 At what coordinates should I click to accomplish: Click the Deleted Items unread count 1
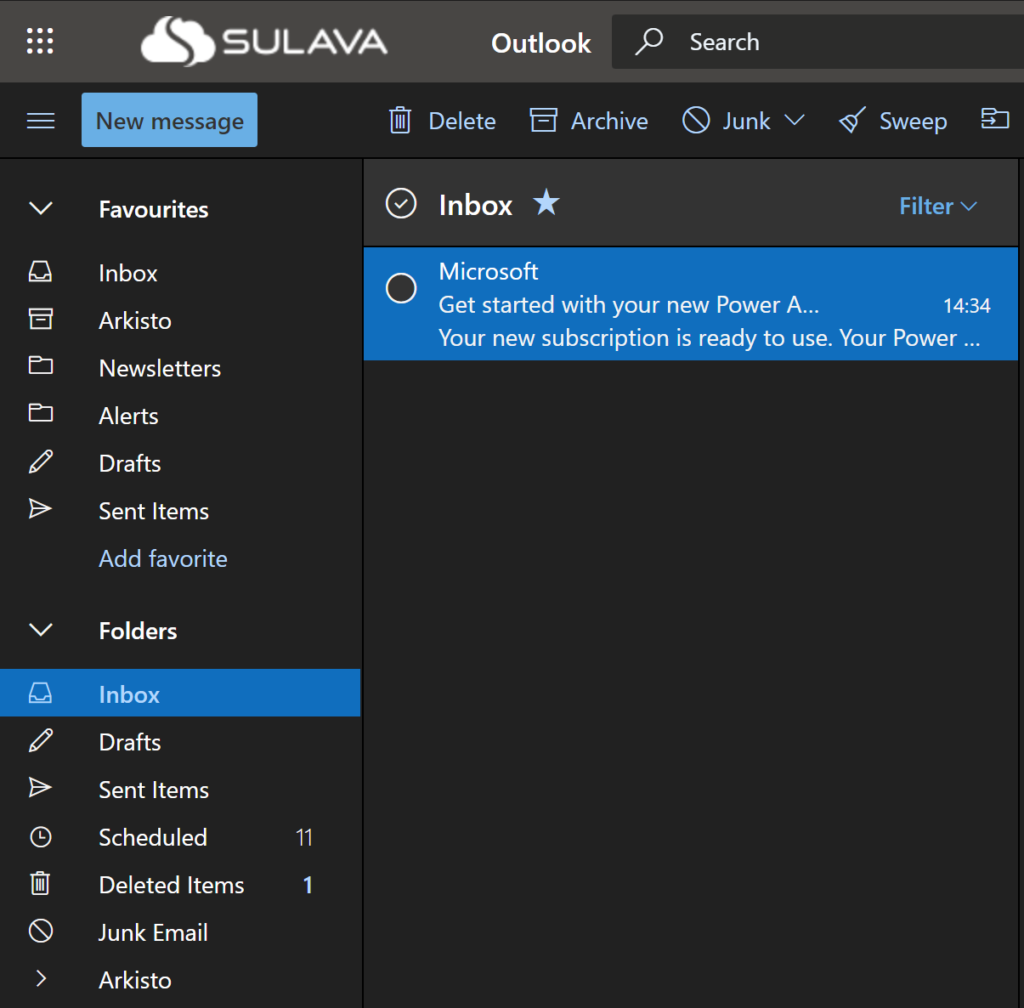pos(308,885)
